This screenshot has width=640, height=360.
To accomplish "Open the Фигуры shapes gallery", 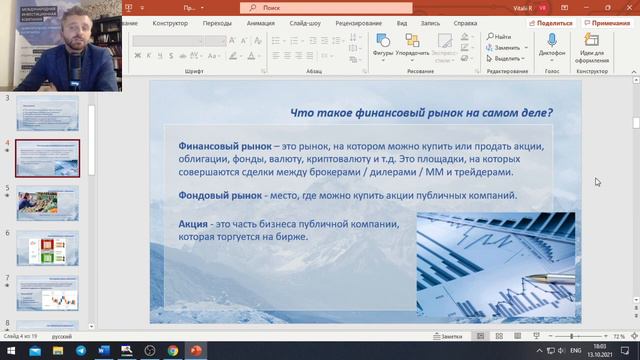I will 383,47.
